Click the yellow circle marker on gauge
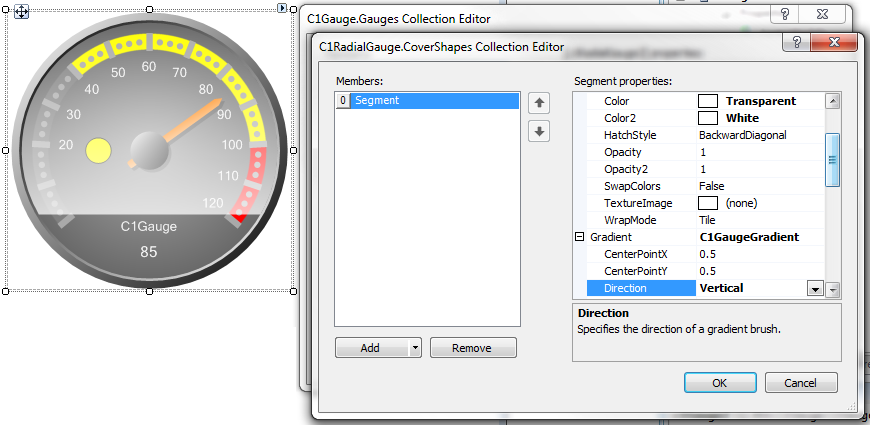Image resolution: width=870 pixels, height=425 pixels. click(x=98, y=151)
